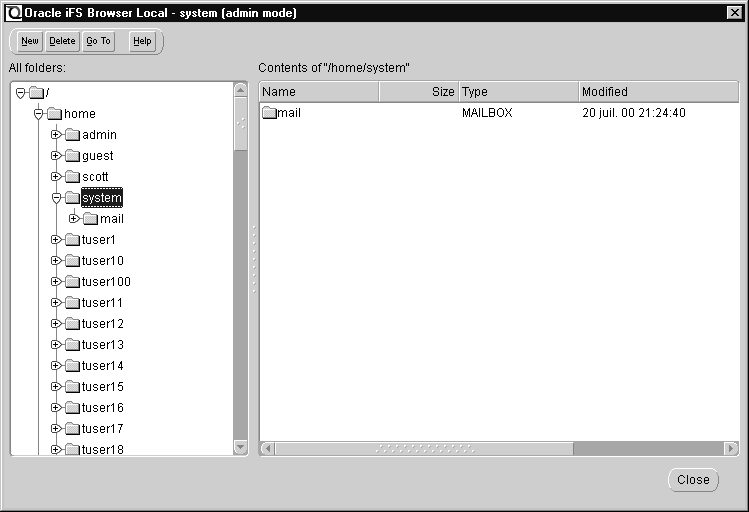Sort contents by Name column header
The width and height of the screenshot is (749, 512).
(319, 92)
